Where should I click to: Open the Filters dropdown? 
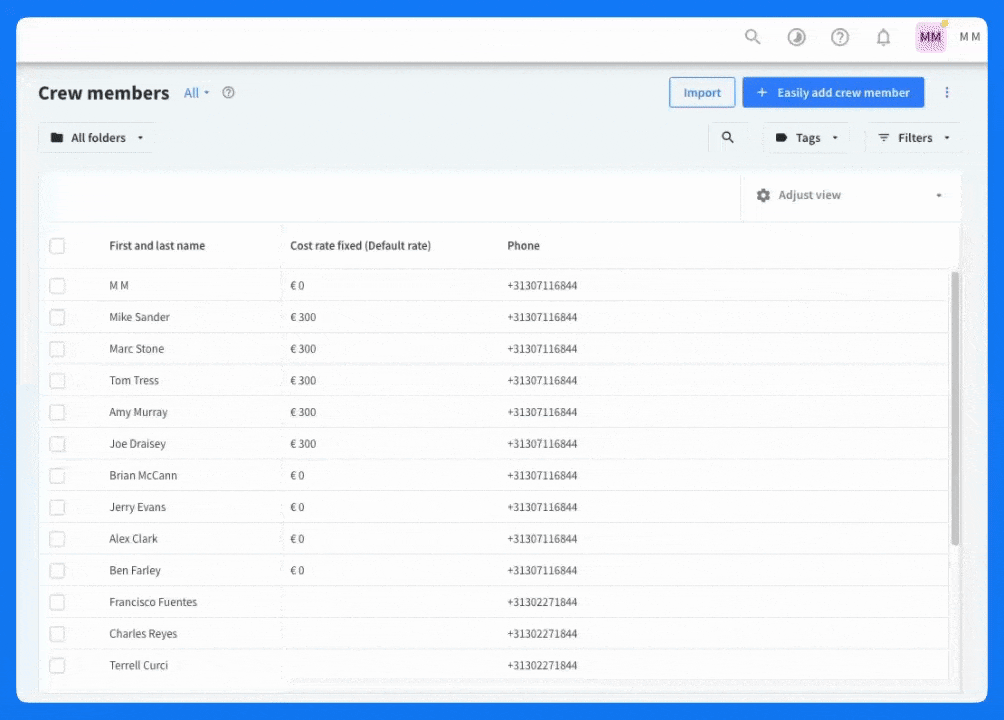(914, 137)
